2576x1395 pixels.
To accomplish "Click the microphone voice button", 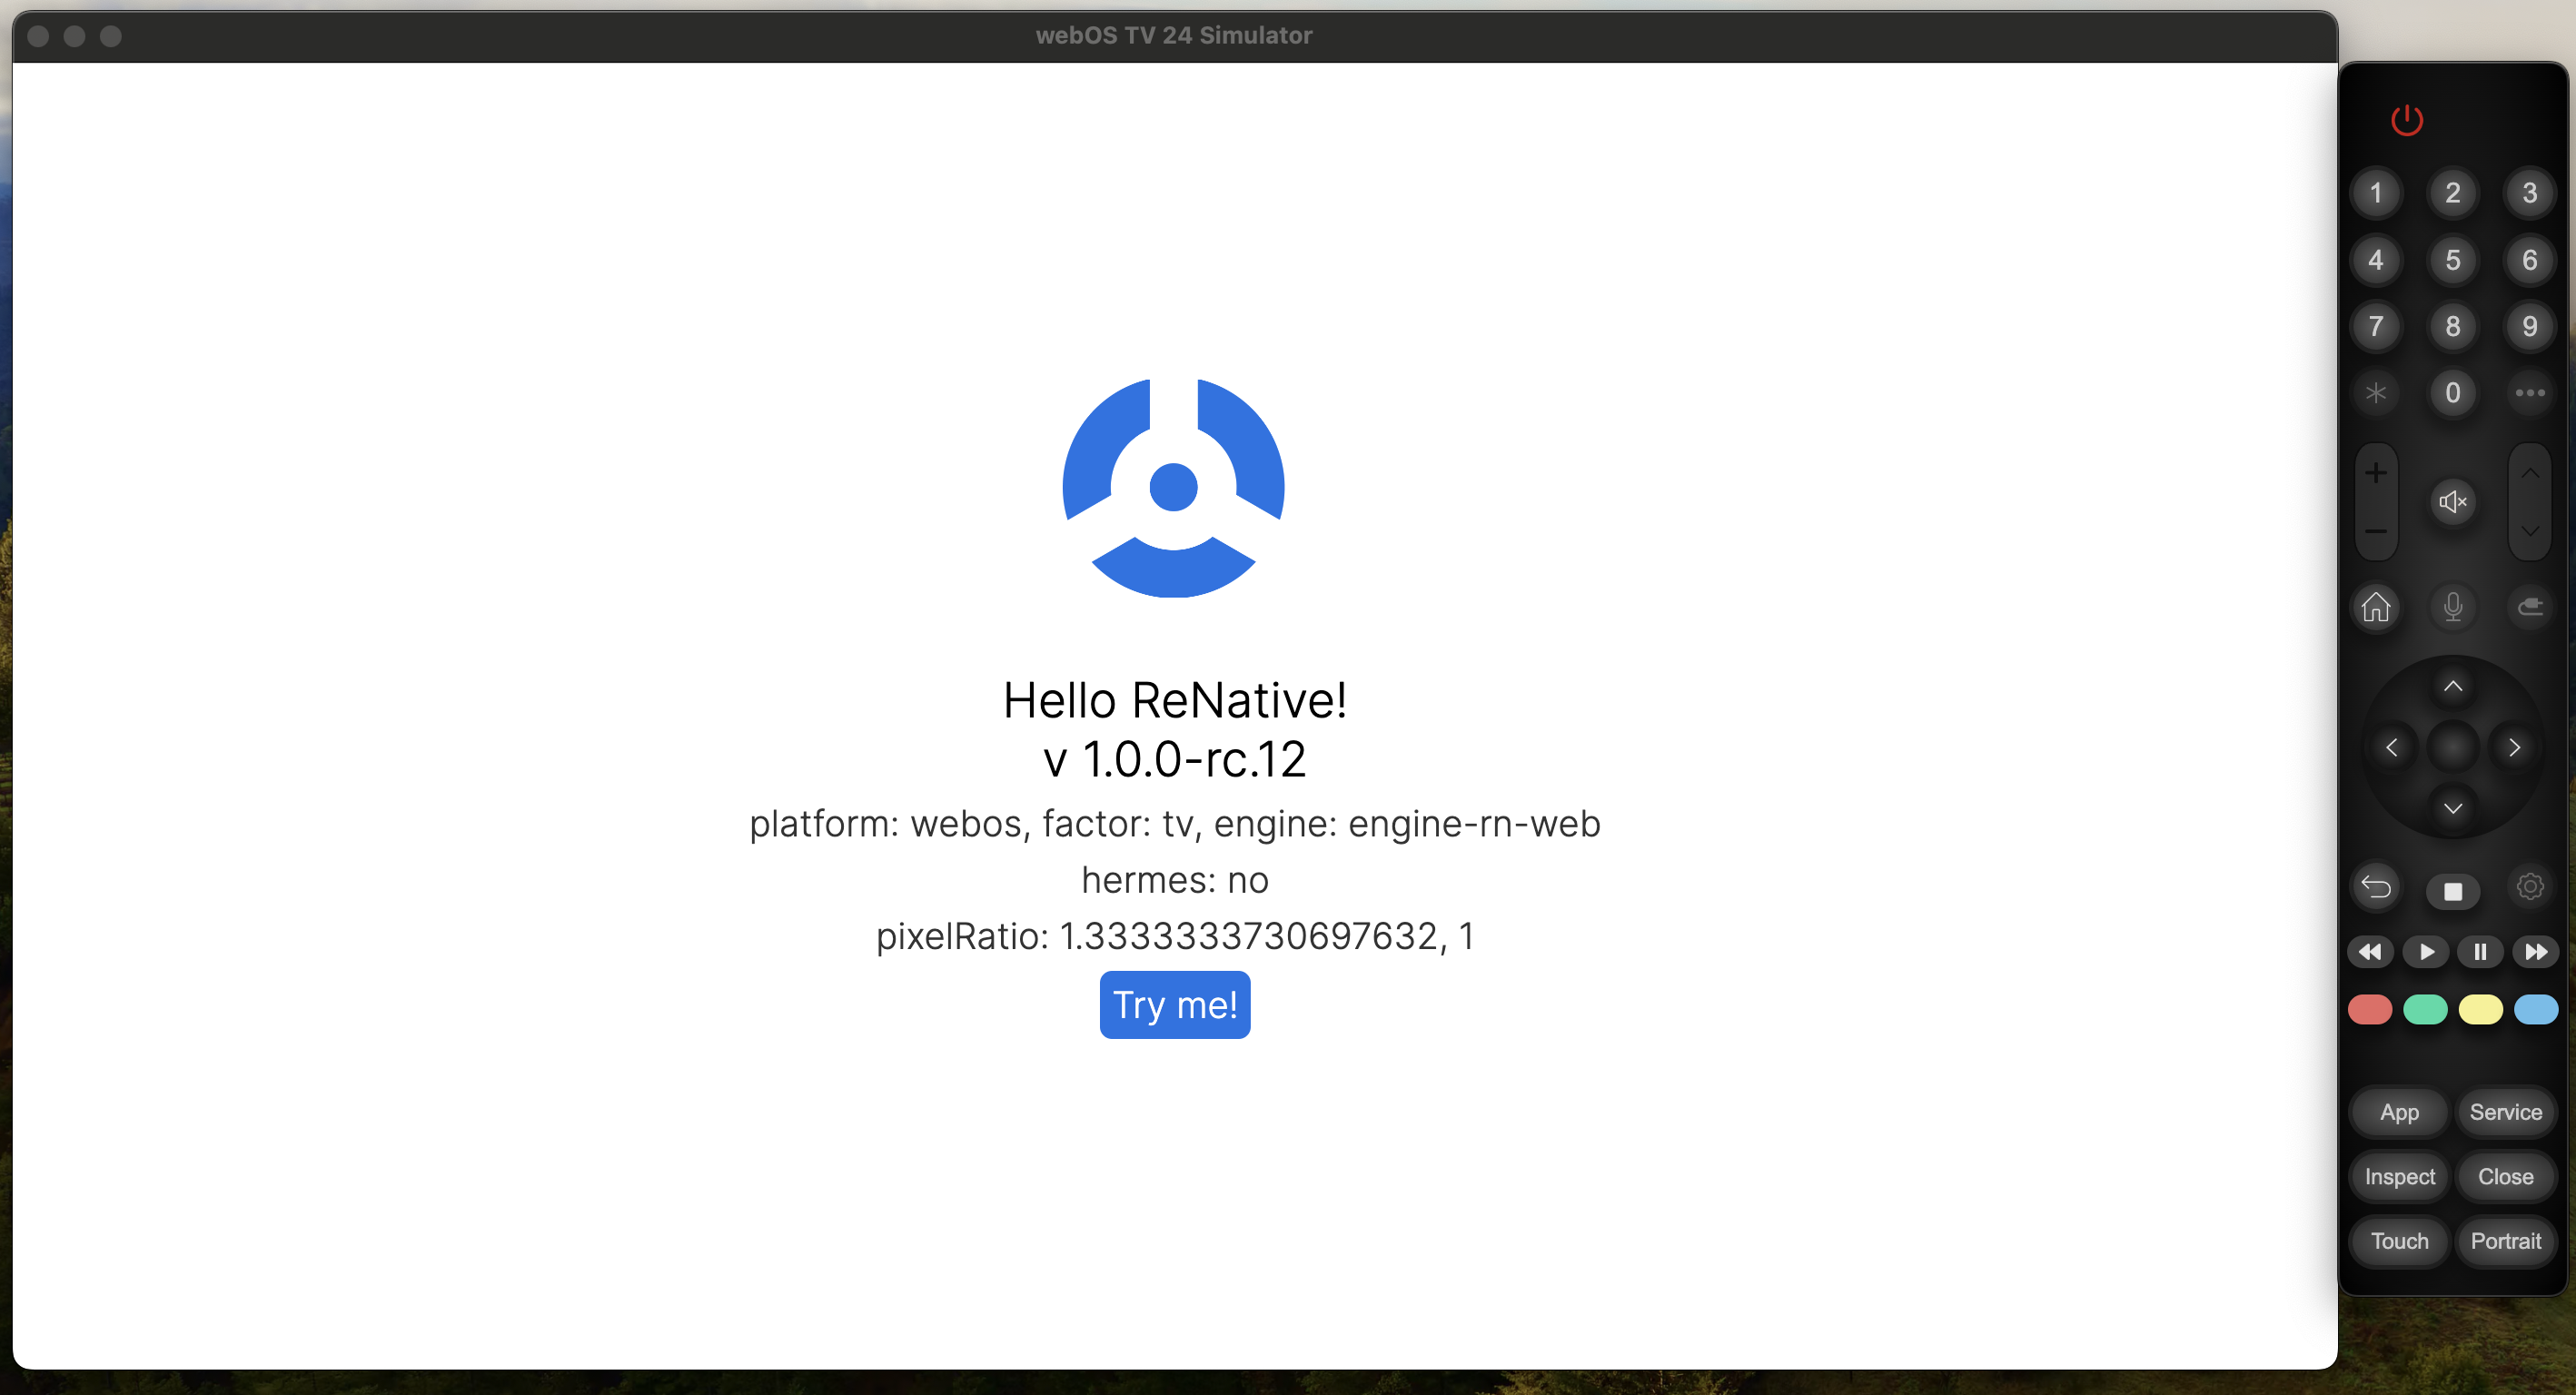I will pyautogui.click(x=2453, y=606).
